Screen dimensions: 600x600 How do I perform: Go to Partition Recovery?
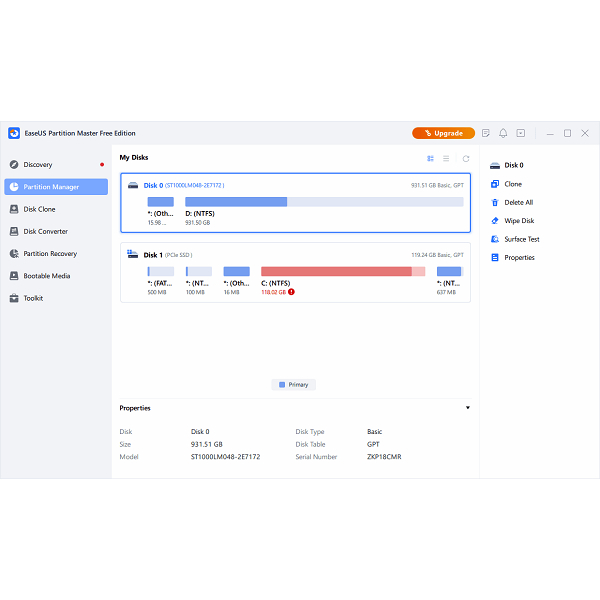click(x=56, y=253)
